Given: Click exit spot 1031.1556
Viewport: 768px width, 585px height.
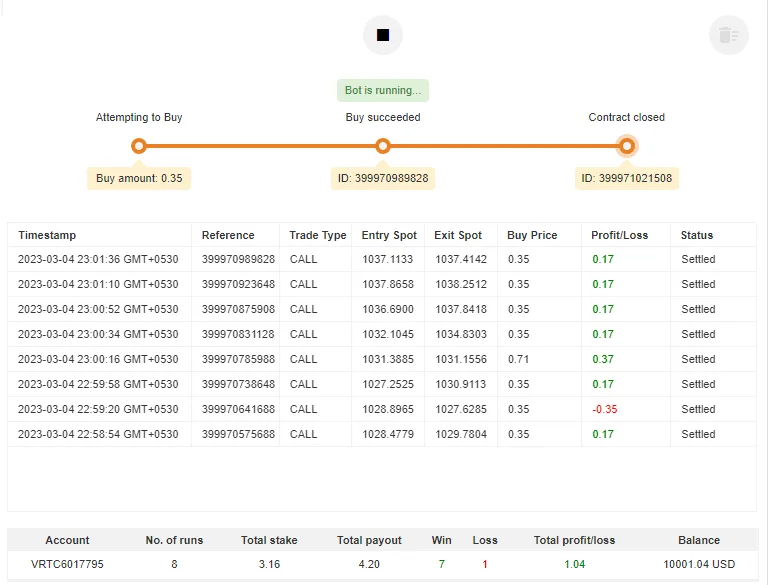Looking at the screenshot, I should 461,359.
